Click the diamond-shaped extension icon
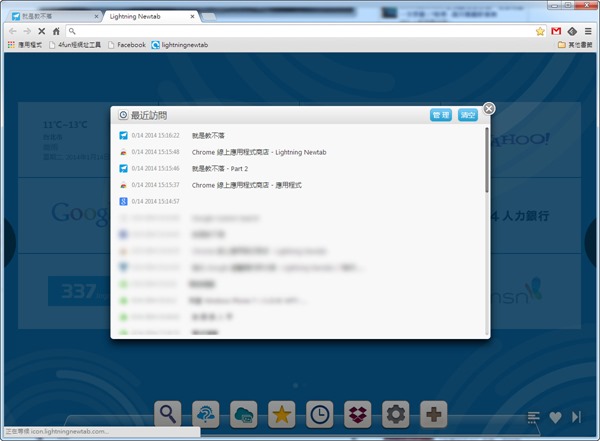The image size is (600, 441). pyautogui.click(x=572, y=31)
